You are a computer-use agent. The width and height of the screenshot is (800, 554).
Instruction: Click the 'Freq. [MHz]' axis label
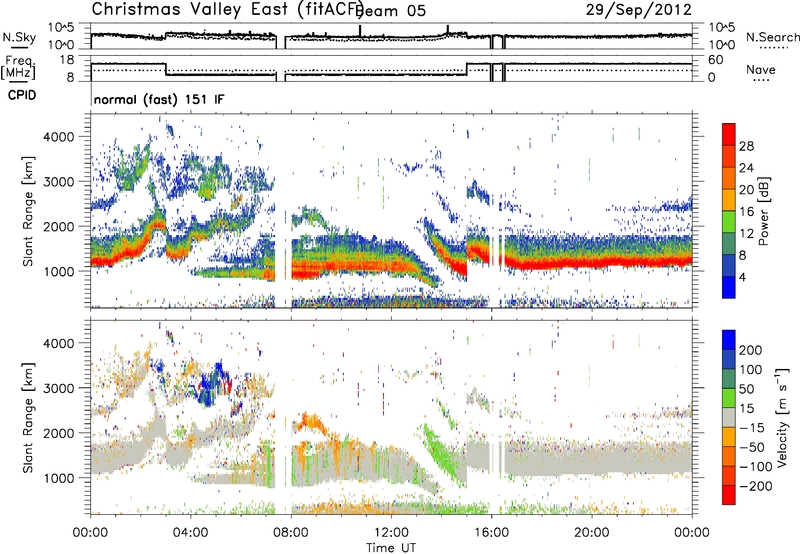(x=18, y=67)
